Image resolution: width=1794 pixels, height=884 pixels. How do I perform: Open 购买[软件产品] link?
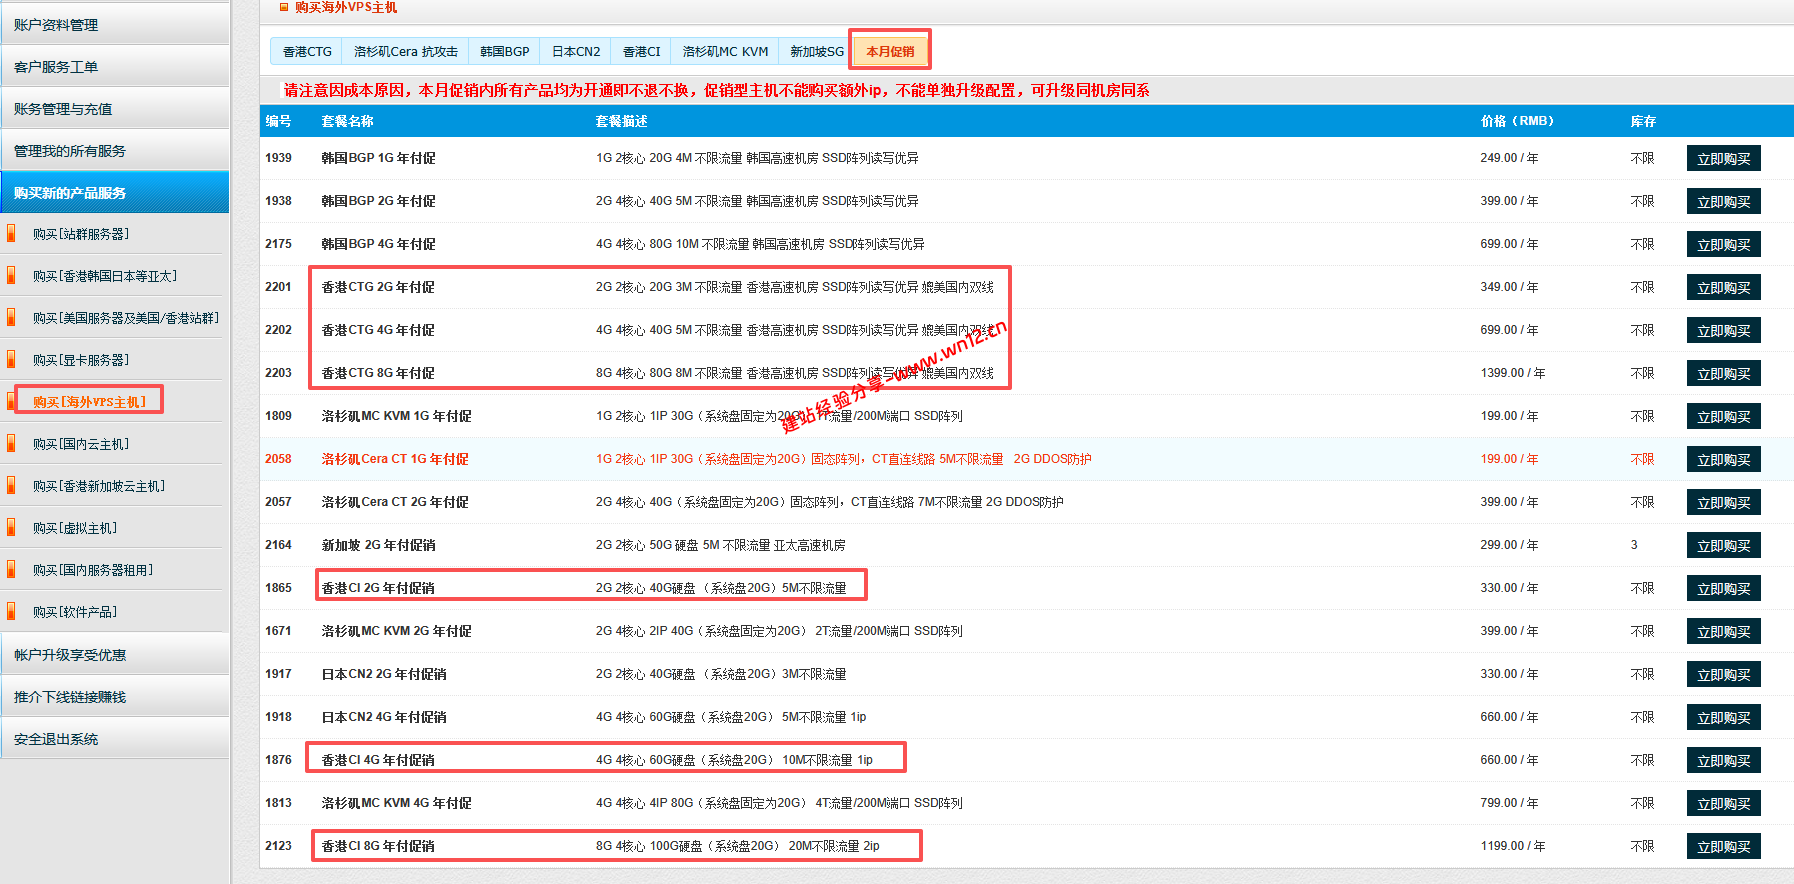pyautogui.click(x=75, y=612)
